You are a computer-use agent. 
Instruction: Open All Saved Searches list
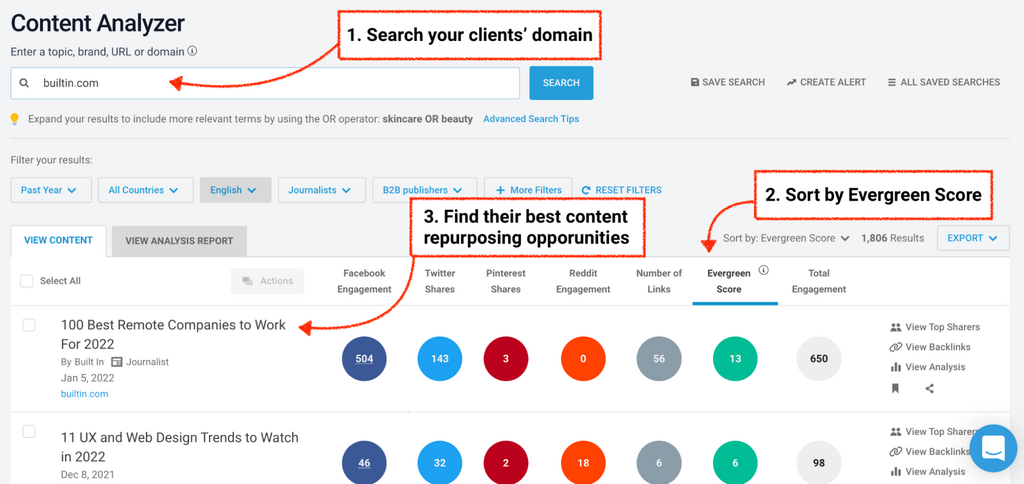pos(943,82)
